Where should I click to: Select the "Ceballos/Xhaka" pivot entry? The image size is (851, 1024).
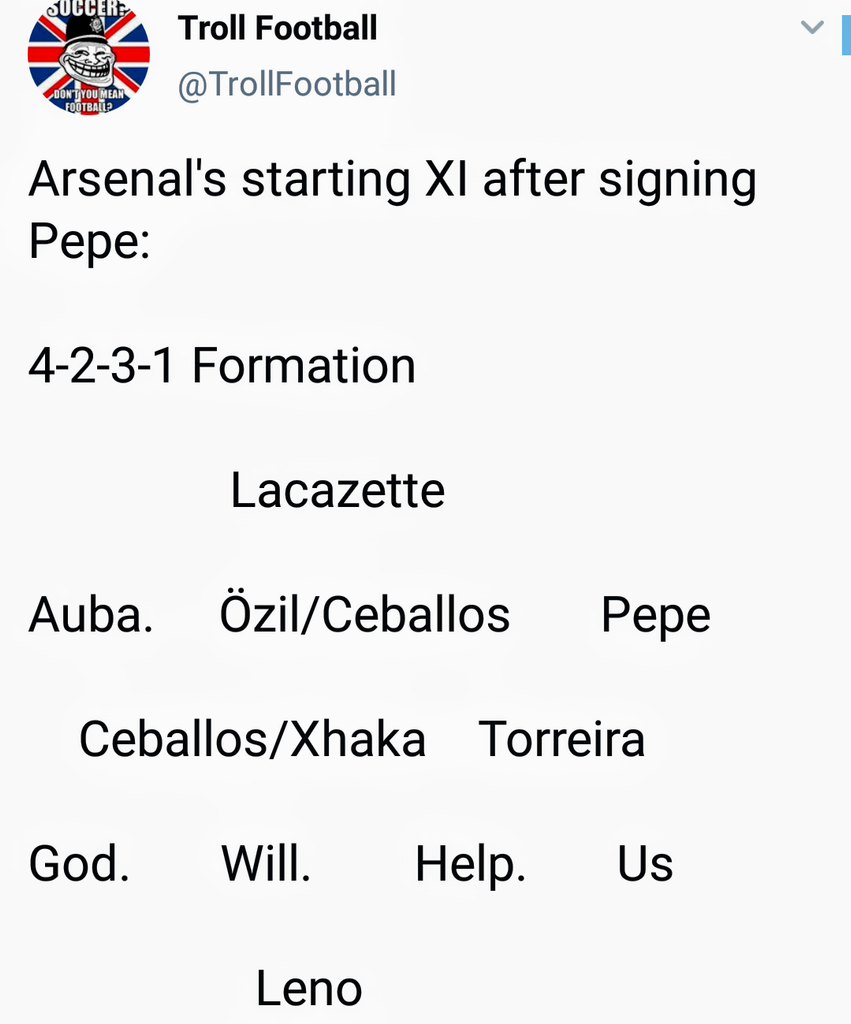point(252,740)
